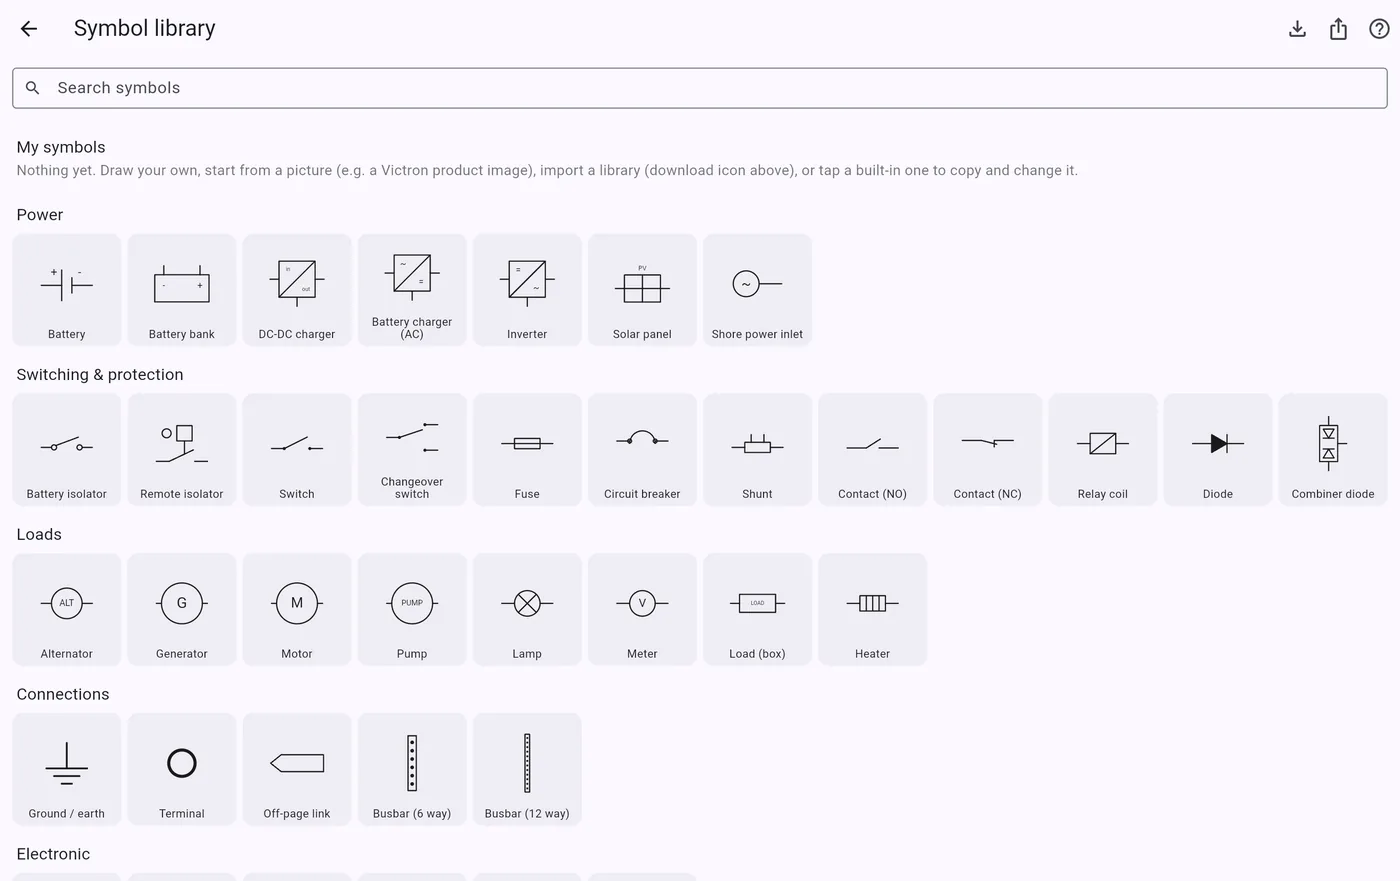Choose the Inverter symbol
Screen dimensions: 1400x881
[x=527, y=290]
